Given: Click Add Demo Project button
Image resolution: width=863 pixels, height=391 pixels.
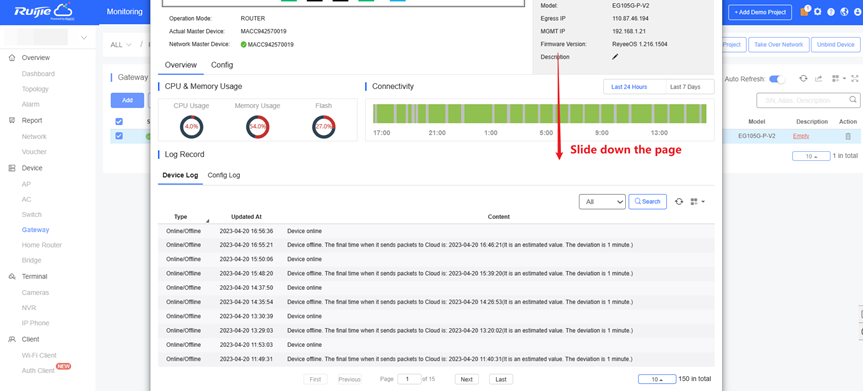Looking at the screenshot, I should [x=760, y=12].
